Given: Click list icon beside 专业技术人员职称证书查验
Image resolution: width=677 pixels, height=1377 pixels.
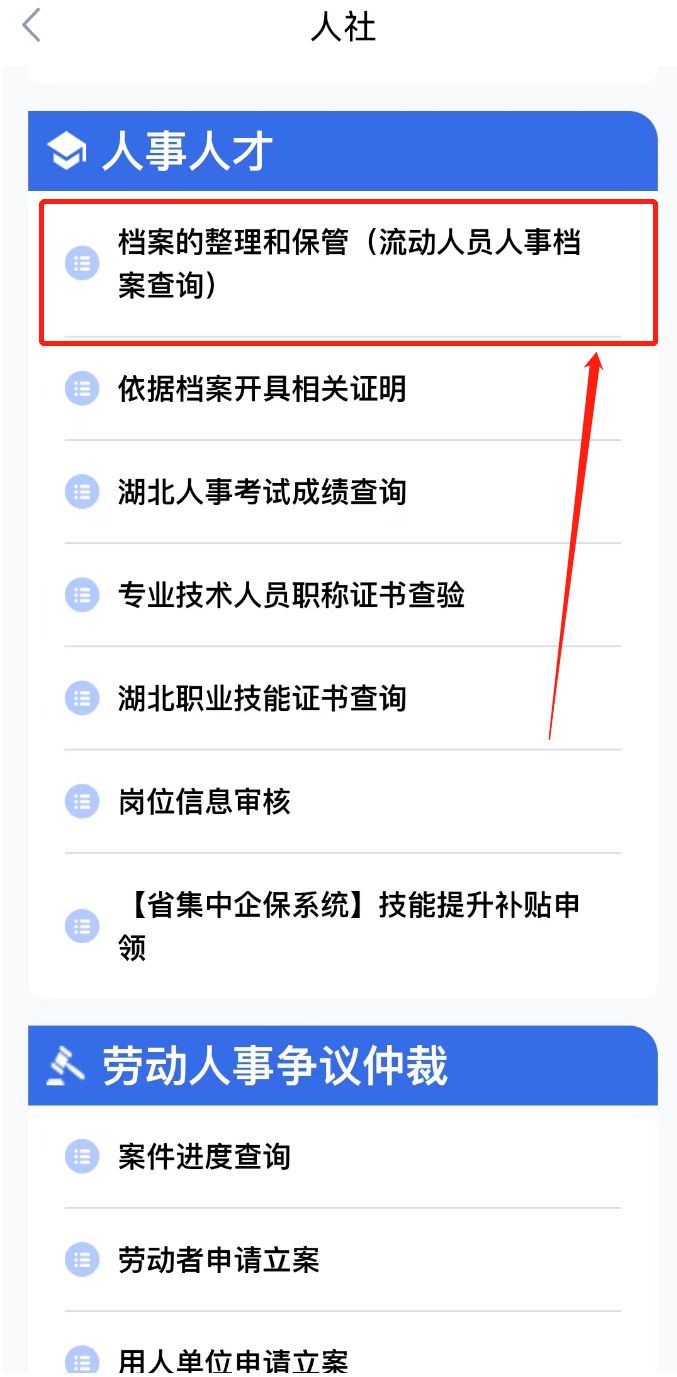Looking at the screenshot, I should click(x=82, y=595).
